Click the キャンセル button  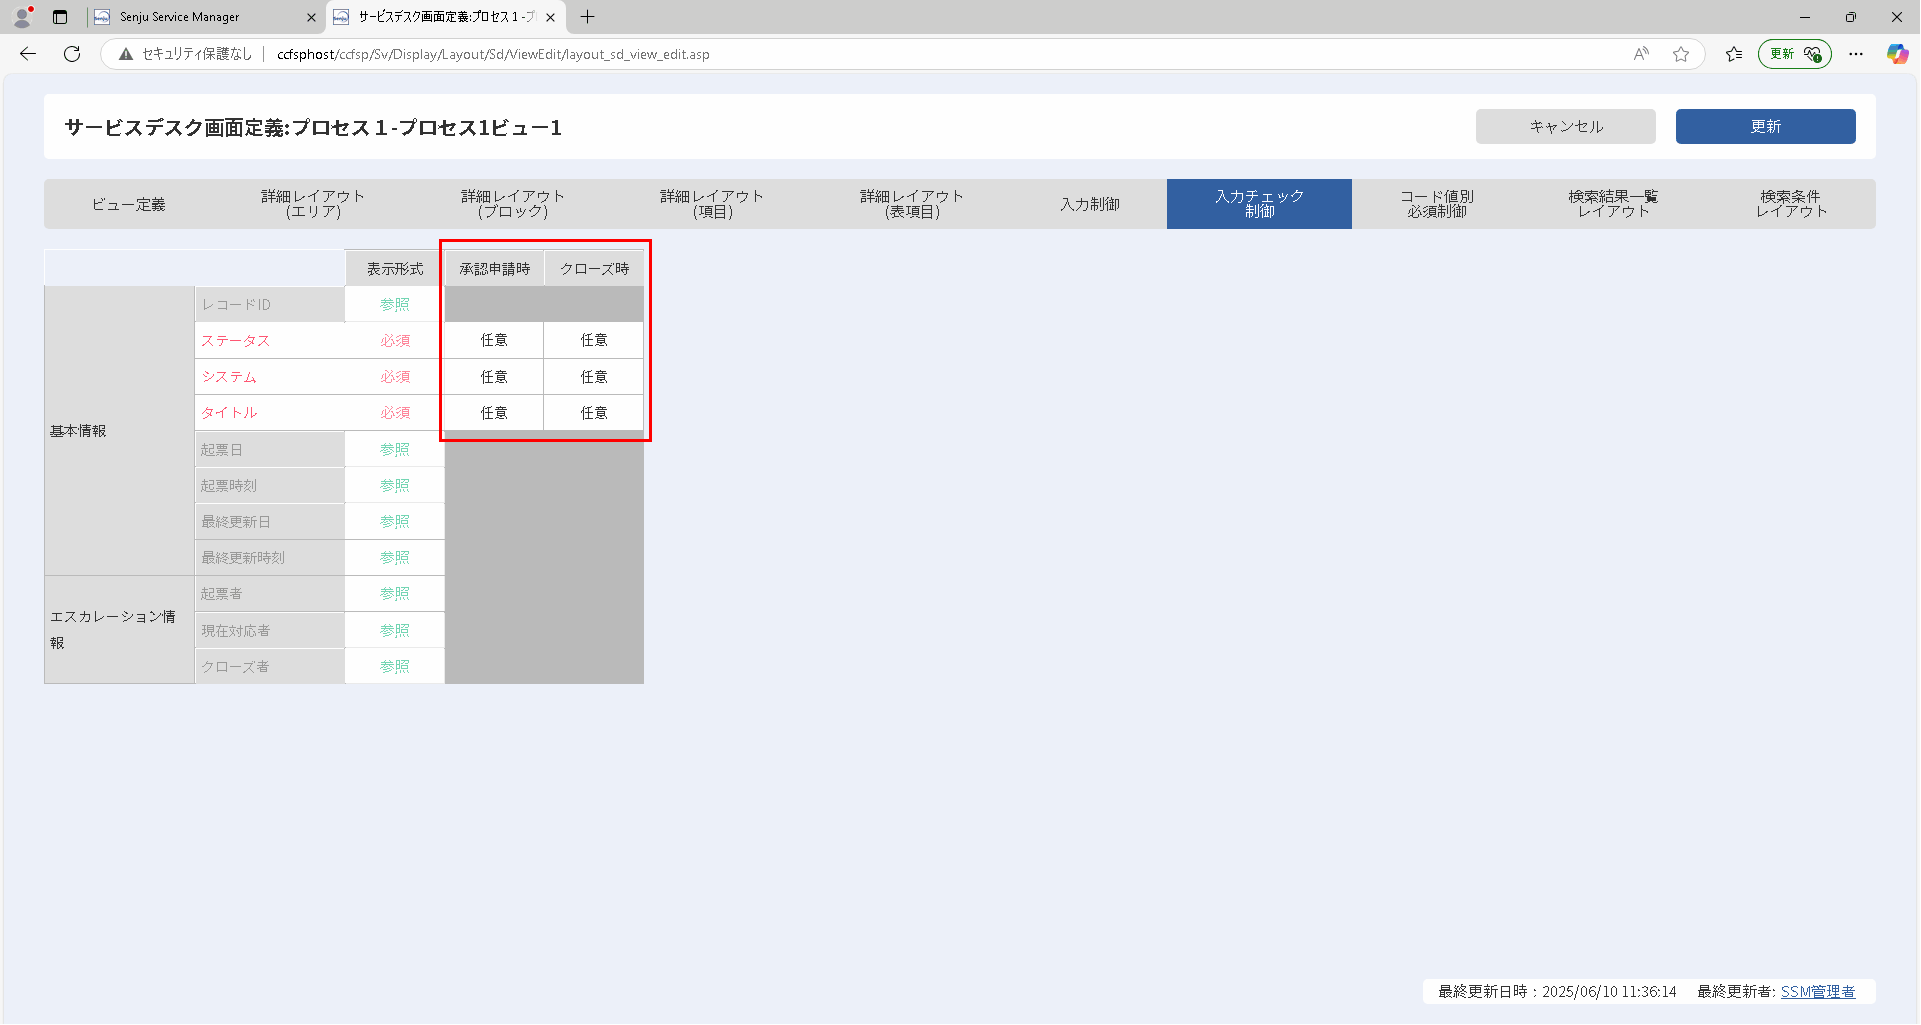[x=1566, y=127]
